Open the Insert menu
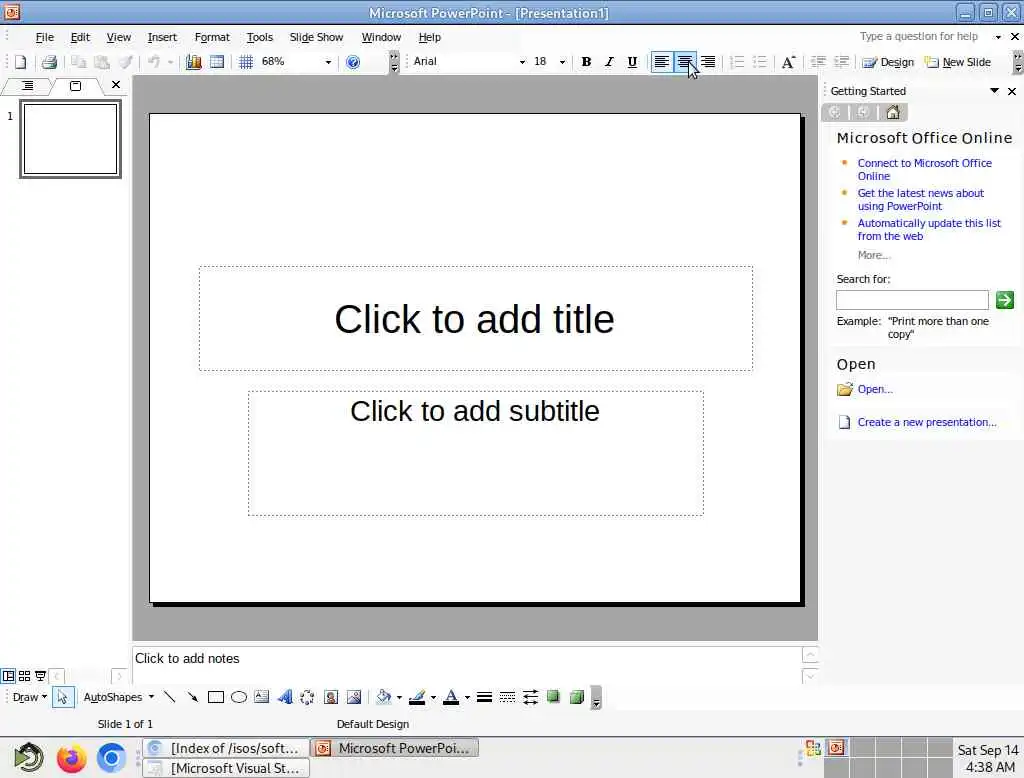 pos(162,37)
